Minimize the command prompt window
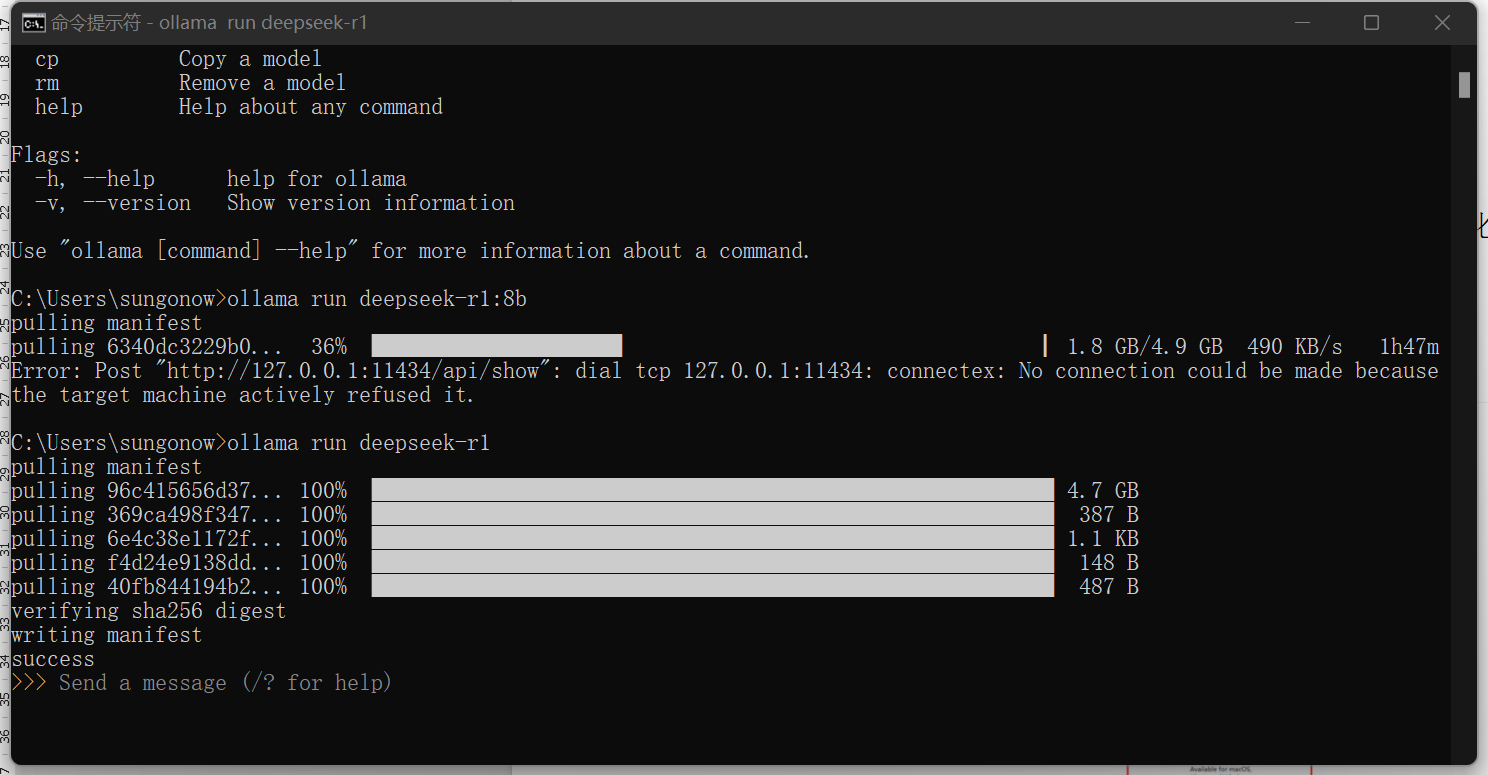This screenshot has width=1488, height=775. tap(1300, 22)
